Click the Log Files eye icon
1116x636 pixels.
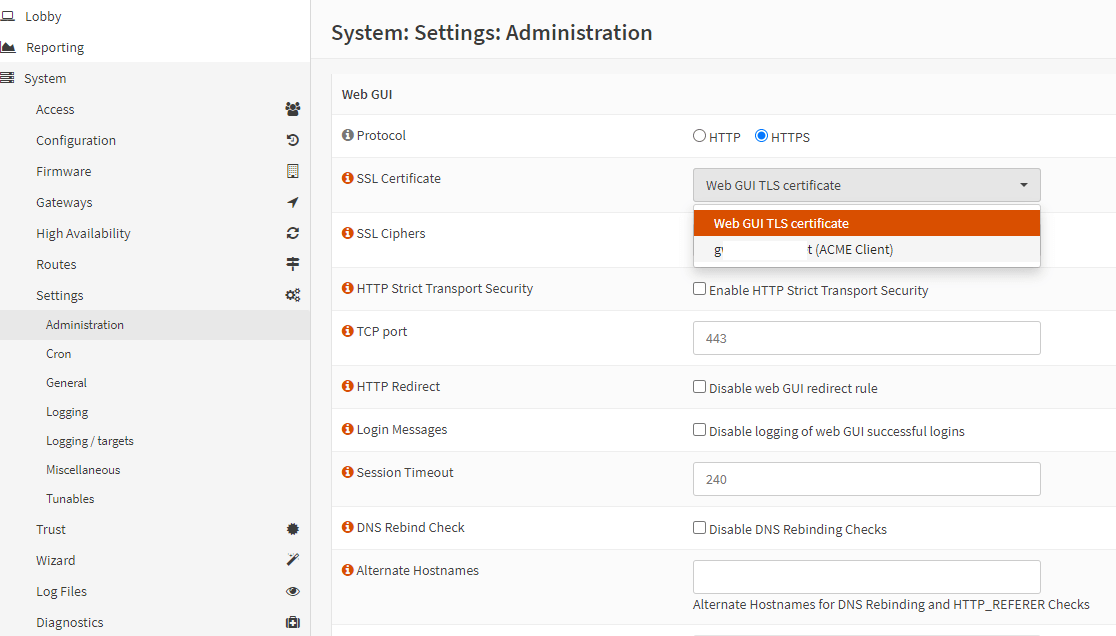(292, 592)
